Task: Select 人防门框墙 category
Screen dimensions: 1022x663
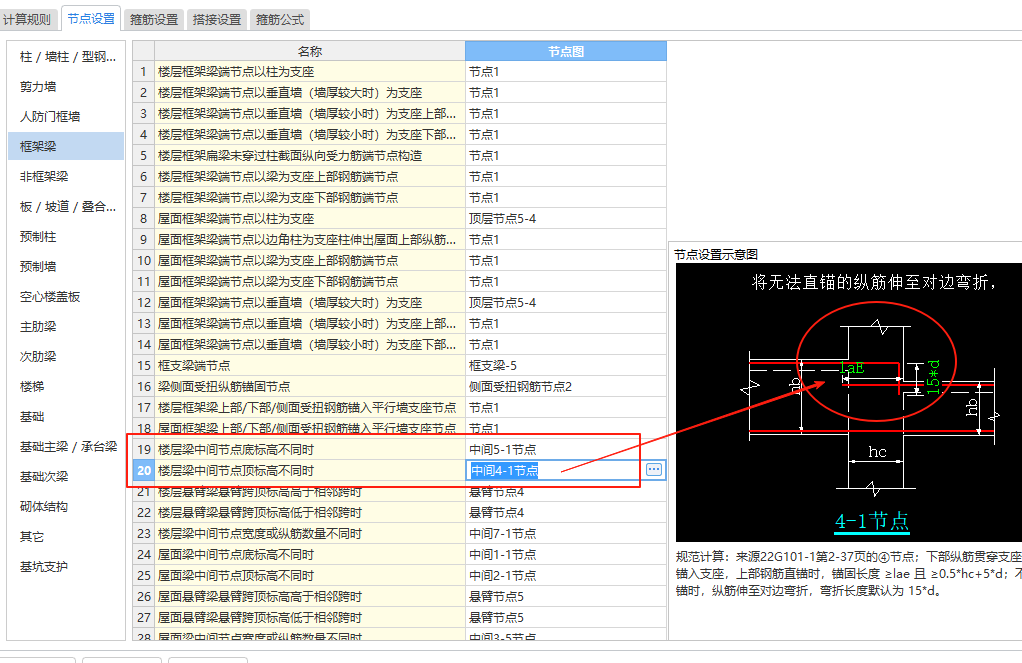Action: (x=66, y=117)
